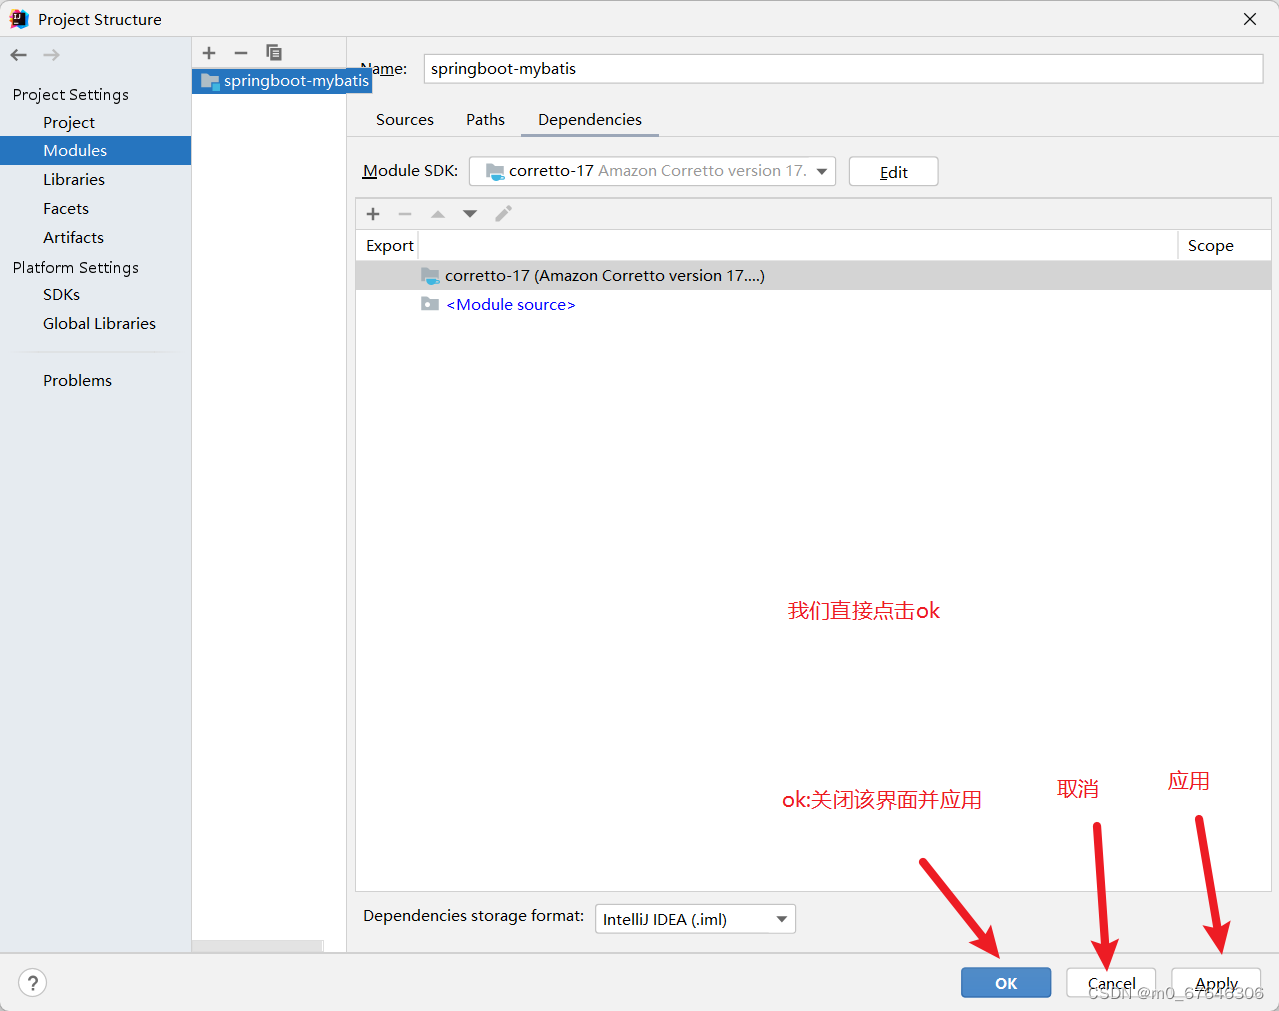Edit dependency pencil icon
The image size is (1279, 1011).
tap(503, 214)
